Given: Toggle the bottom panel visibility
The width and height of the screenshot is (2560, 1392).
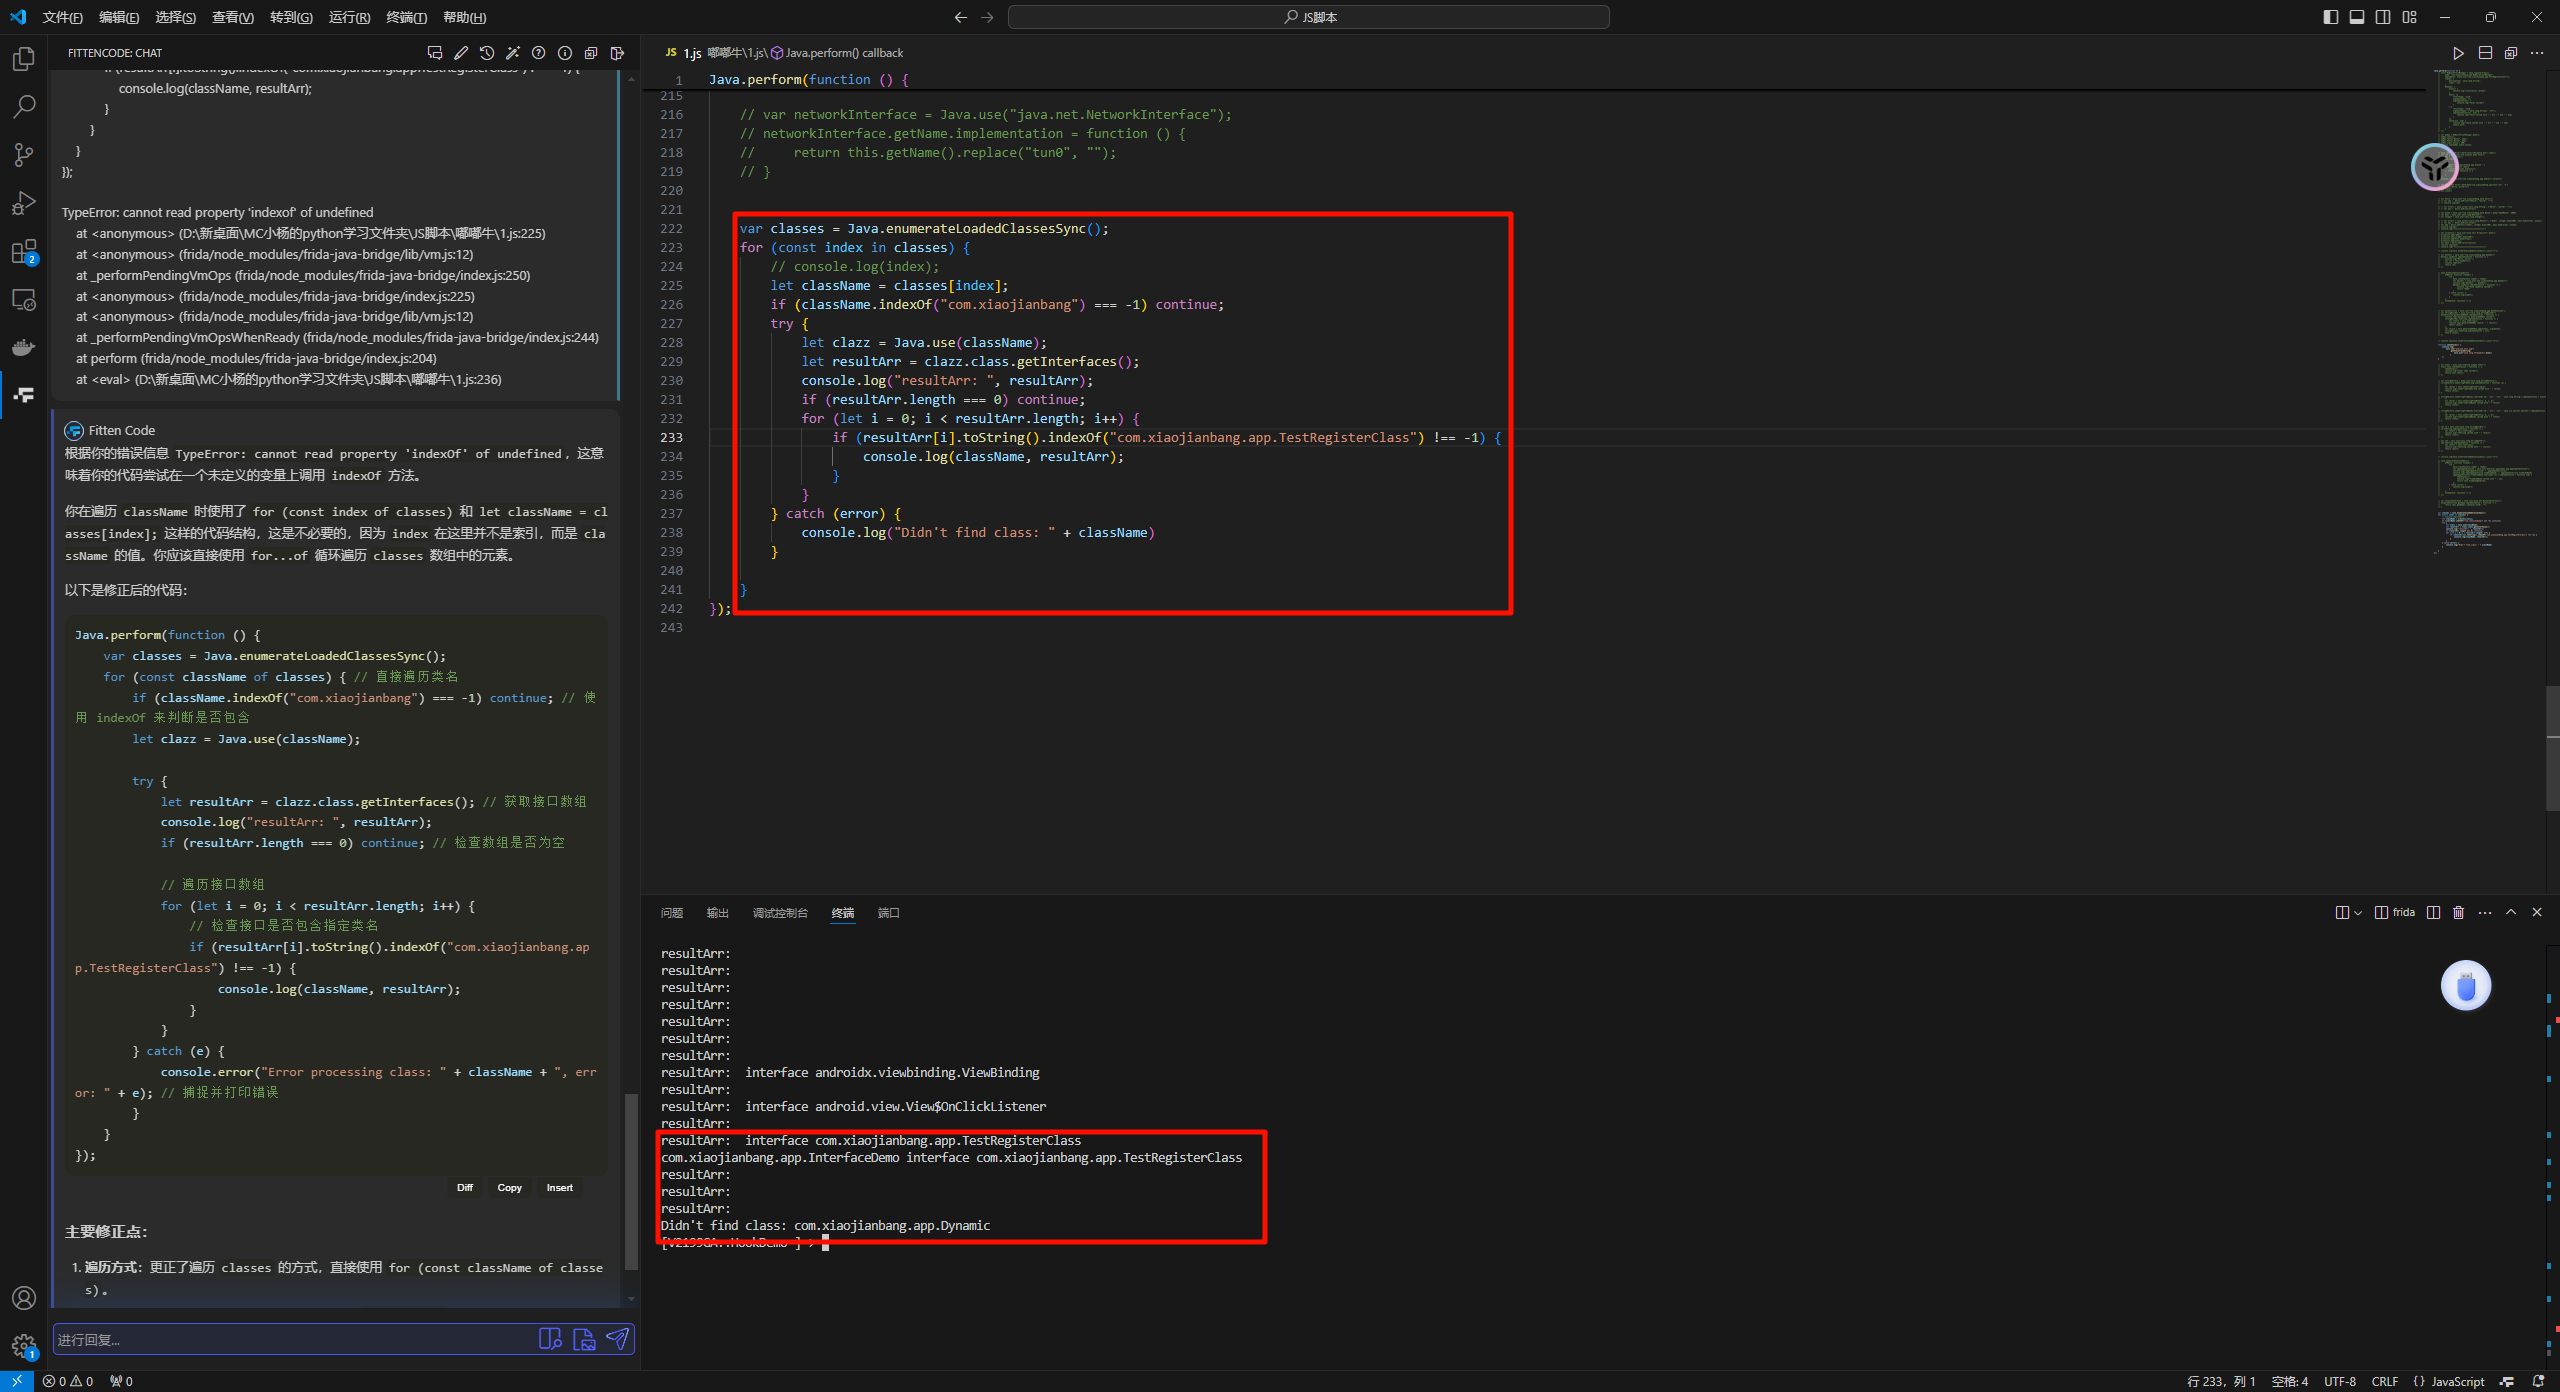Looking at the screenshot, I should (x=2357, y=17).
